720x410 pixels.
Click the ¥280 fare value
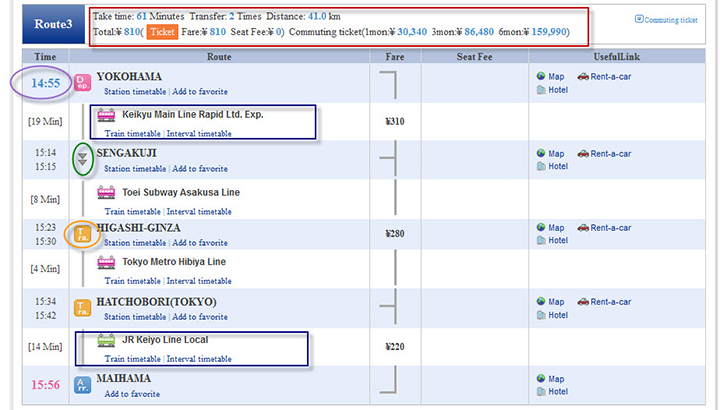tap(395, 234)
